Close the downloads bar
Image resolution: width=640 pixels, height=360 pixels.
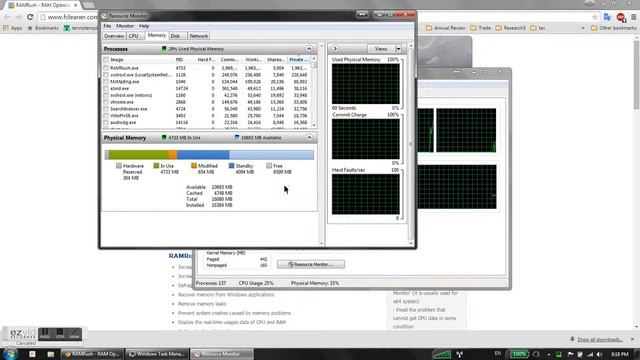632,340
